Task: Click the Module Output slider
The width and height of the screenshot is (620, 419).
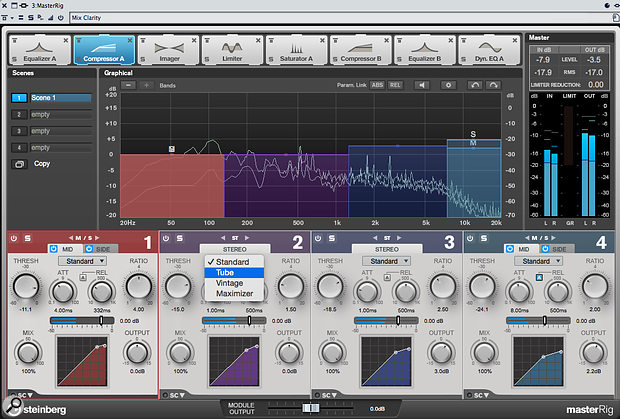Action: [311, 408]
